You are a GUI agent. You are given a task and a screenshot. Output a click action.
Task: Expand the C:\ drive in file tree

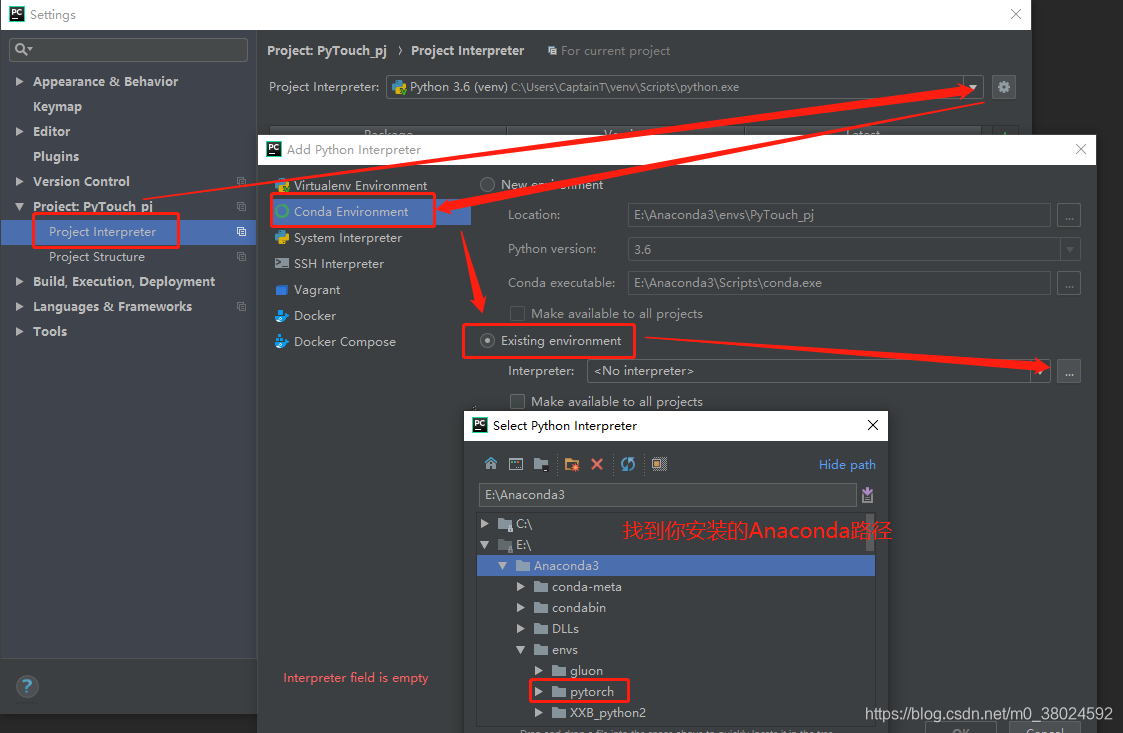click(x=485, y=524)
